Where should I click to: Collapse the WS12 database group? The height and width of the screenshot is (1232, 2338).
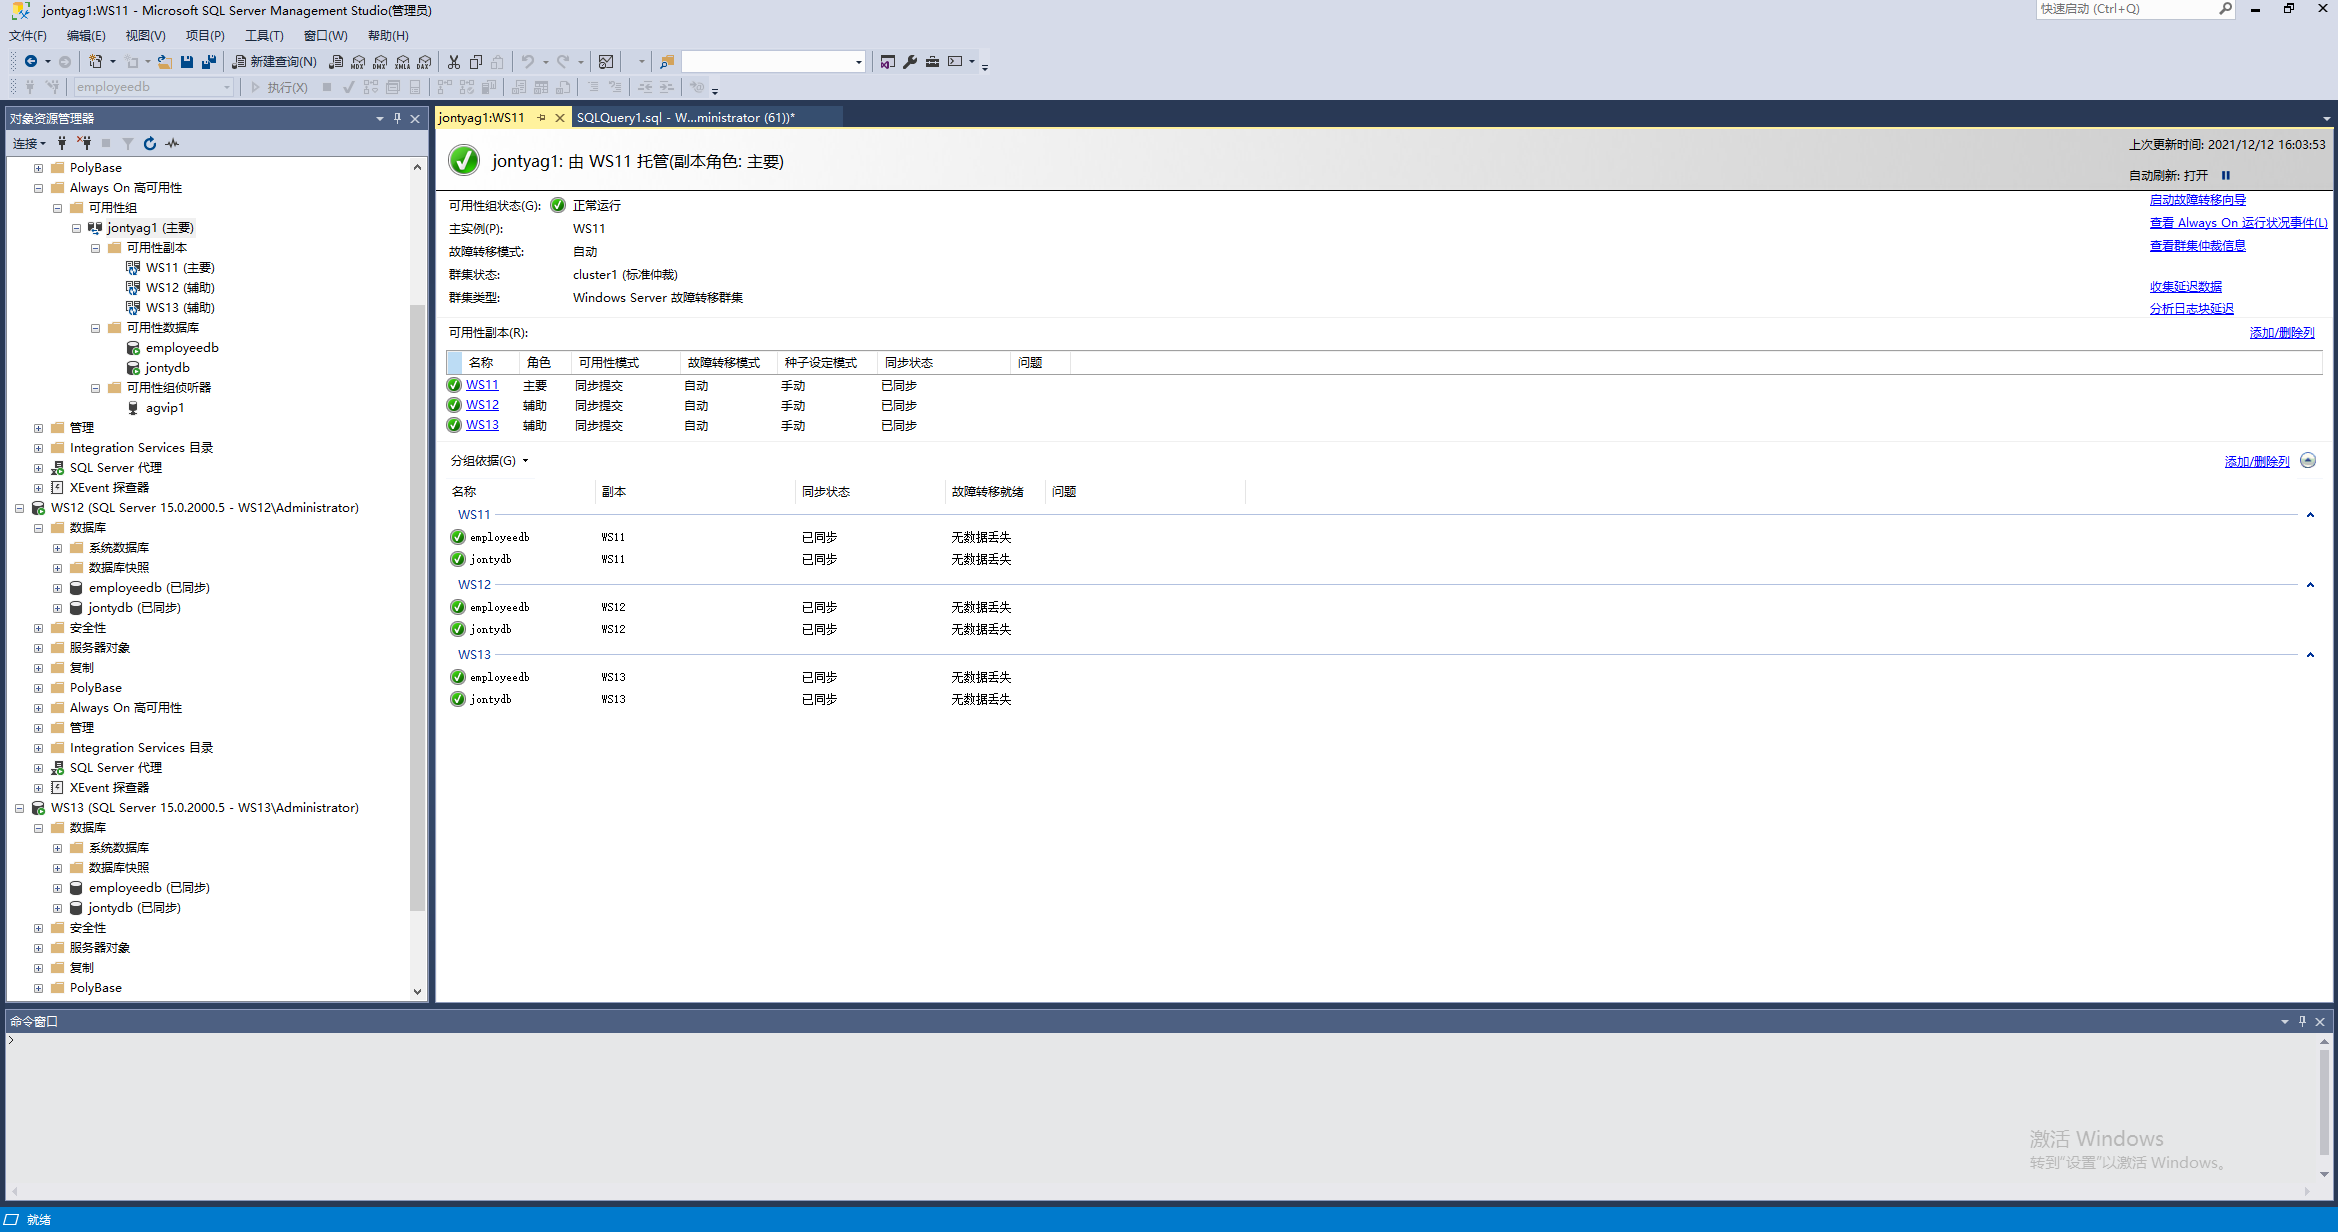pos(2310,585)
